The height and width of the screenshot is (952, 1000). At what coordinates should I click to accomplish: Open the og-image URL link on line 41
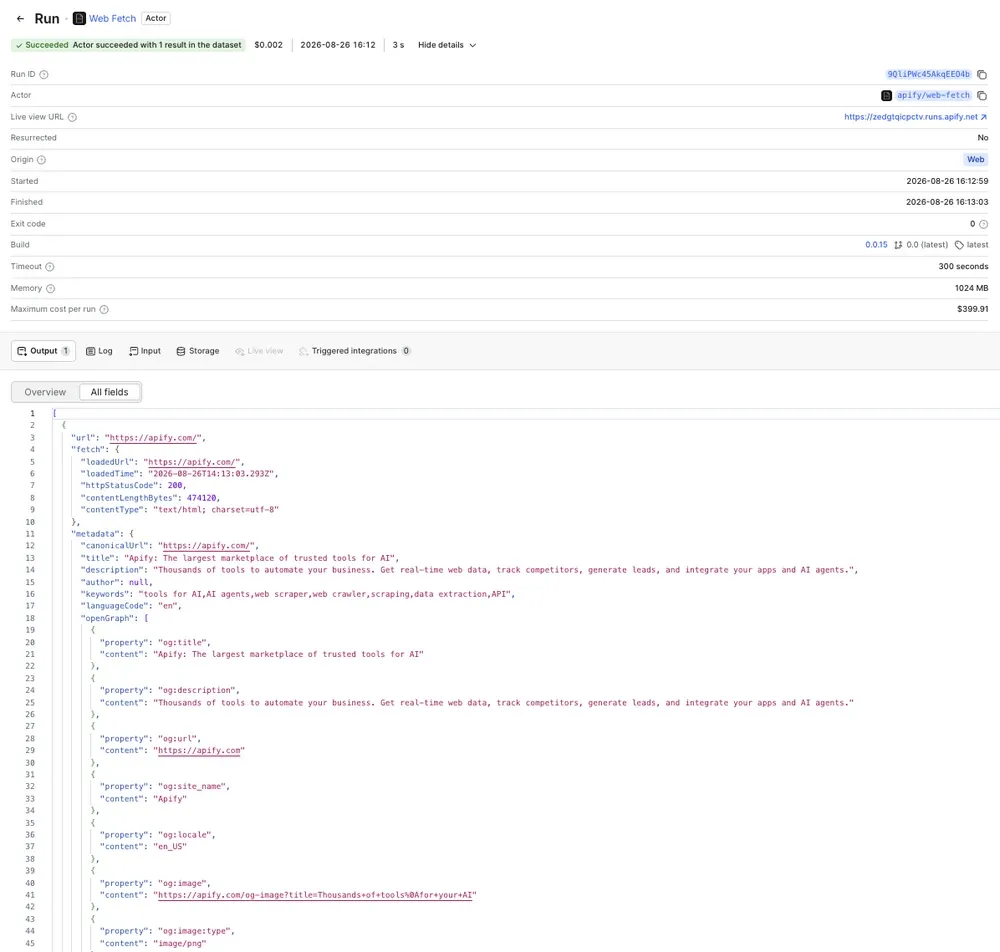tap(315, 895)
